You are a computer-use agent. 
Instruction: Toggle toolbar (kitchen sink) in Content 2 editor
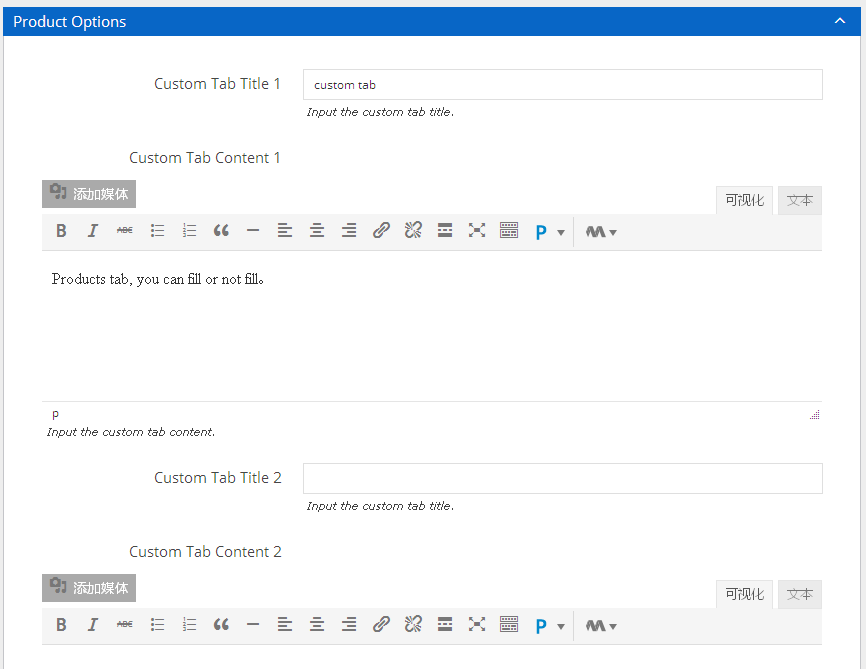pos(509,625)
